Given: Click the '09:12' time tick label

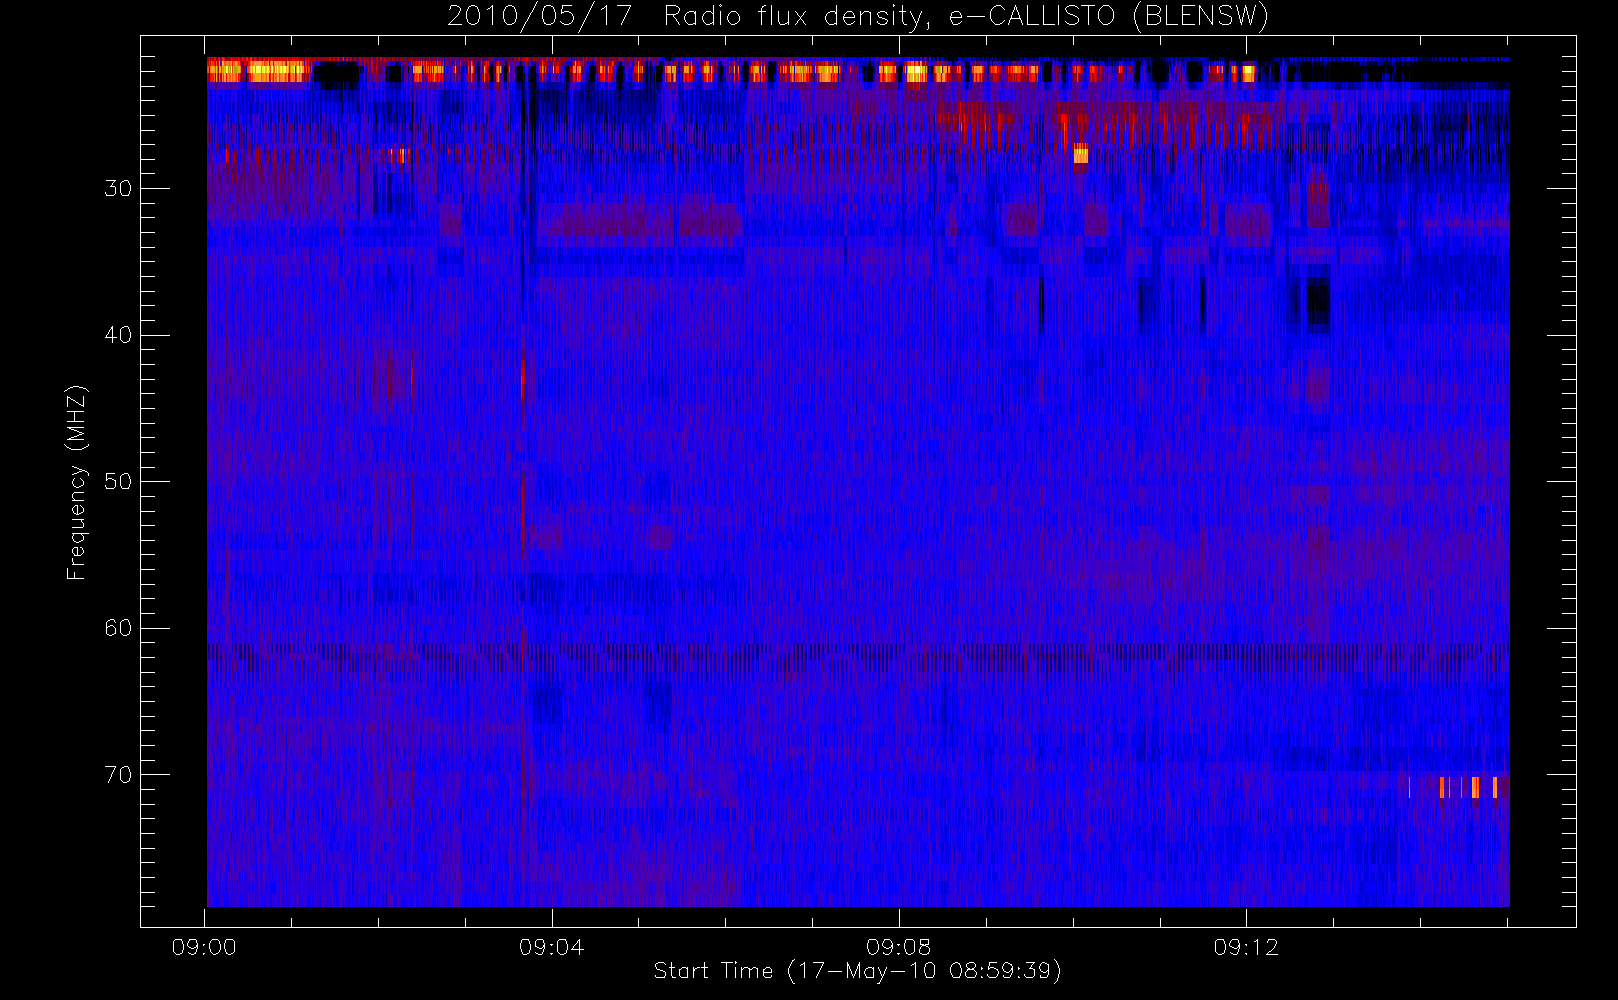Looking at the screenshot, I should pos(1246,947).
